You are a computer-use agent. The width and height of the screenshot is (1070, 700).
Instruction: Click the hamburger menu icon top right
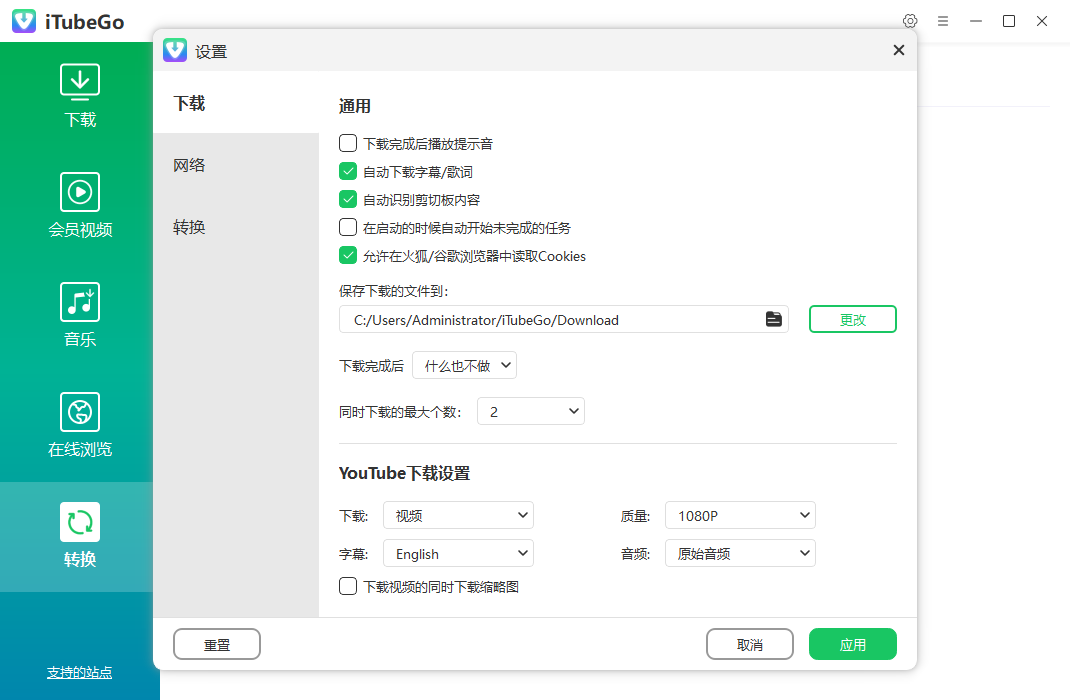pos(943,20)
